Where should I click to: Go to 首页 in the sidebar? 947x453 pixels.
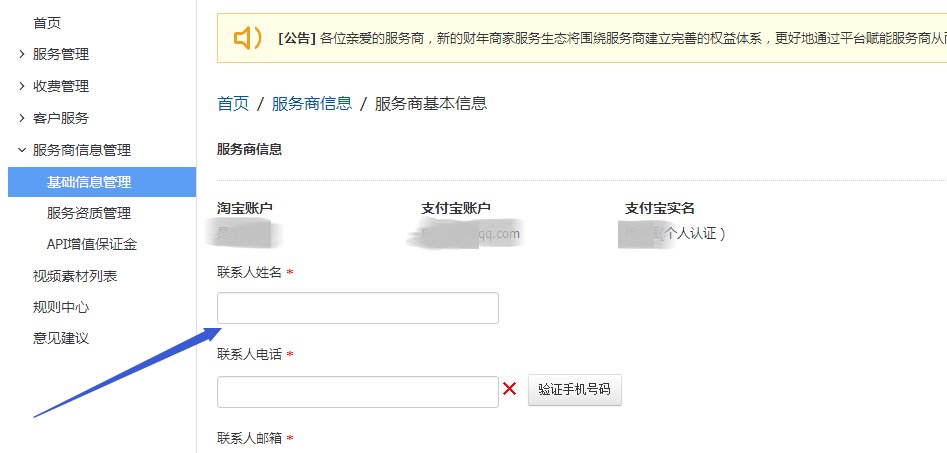coord(47,22)
